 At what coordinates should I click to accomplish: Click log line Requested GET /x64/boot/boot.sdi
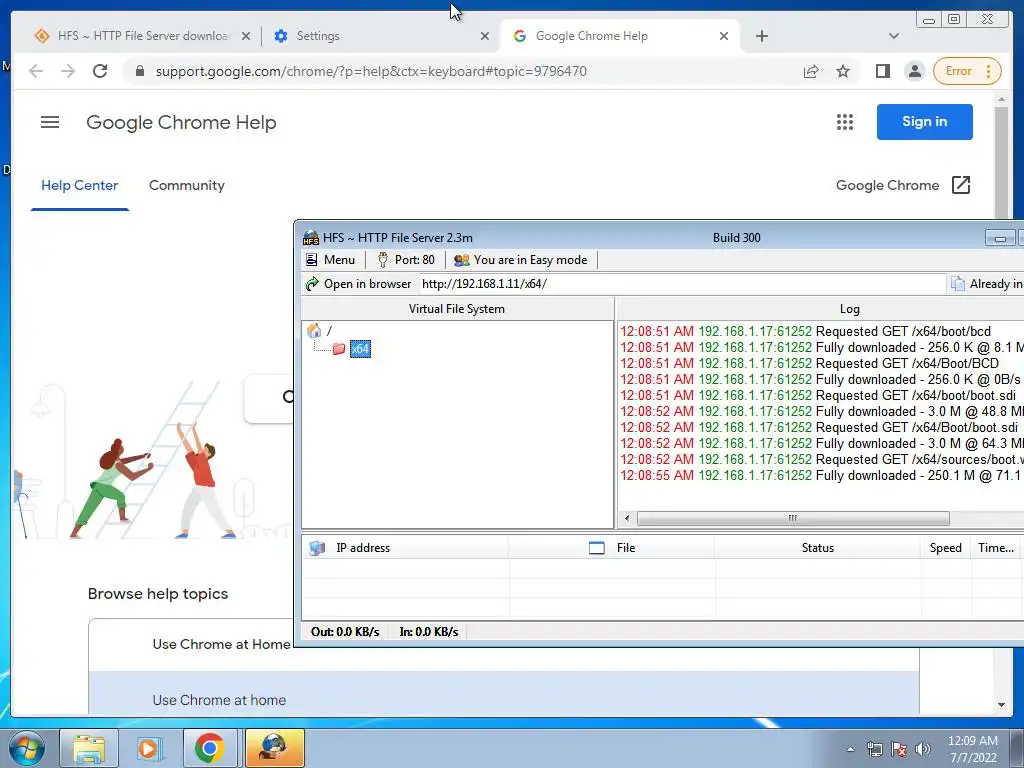click(x=818, y=396)
